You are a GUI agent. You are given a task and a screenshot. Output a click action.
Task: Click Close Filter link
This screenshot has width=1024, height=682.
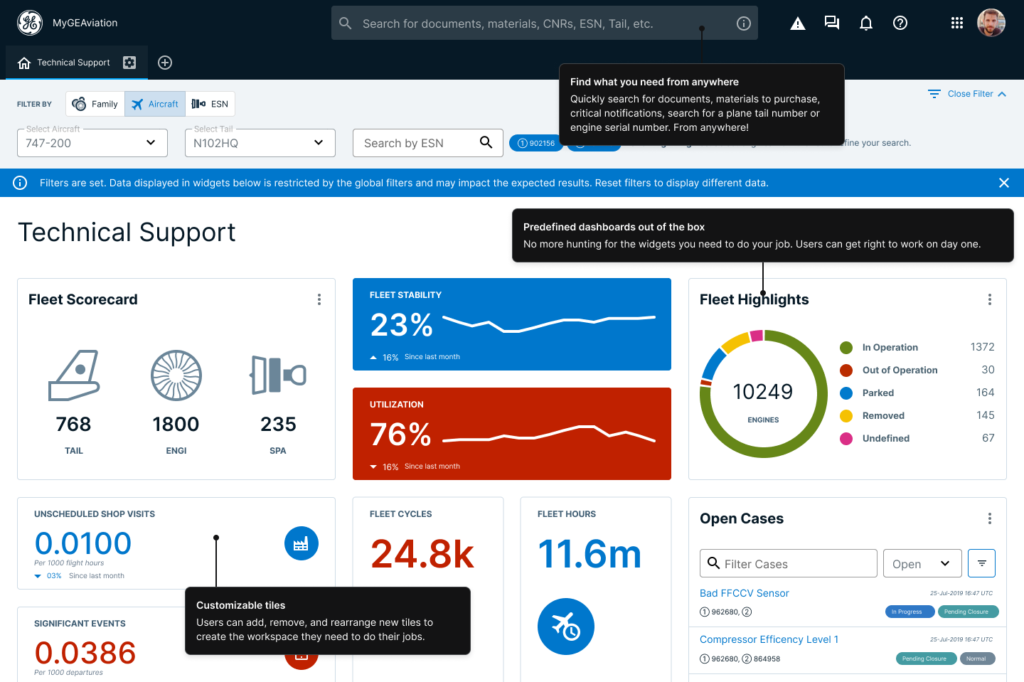(967, 94)
